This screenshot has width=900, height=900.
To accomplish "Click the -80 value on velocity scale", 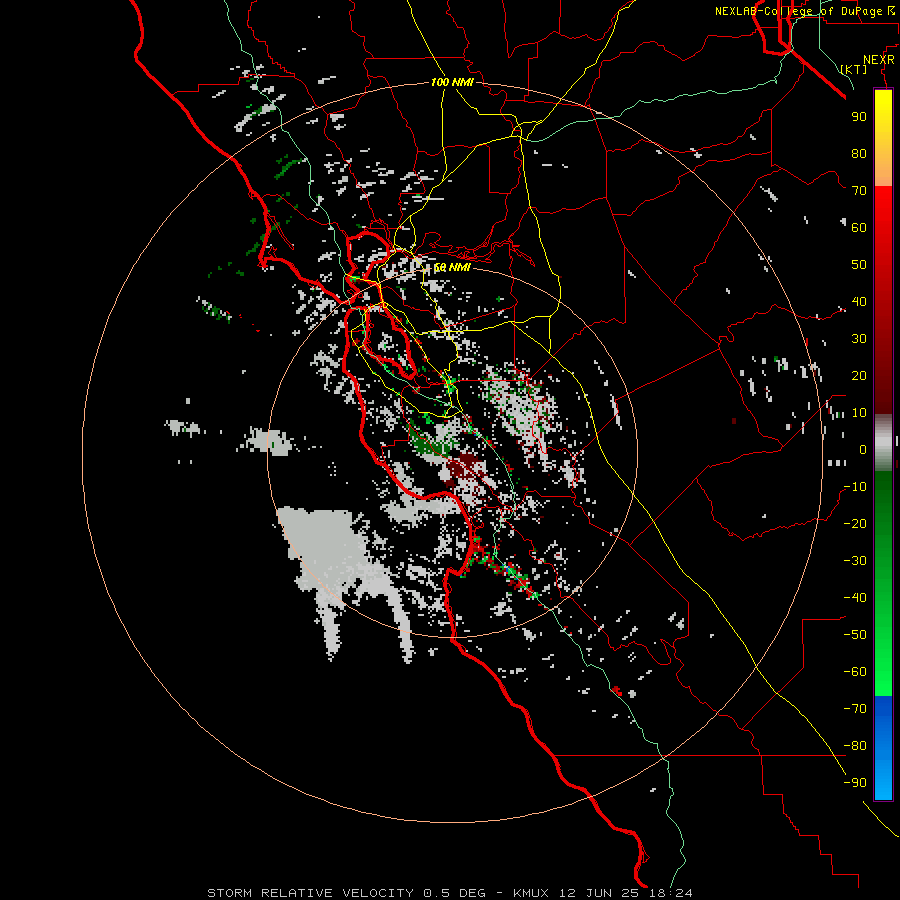I will [x=855, y=746].
